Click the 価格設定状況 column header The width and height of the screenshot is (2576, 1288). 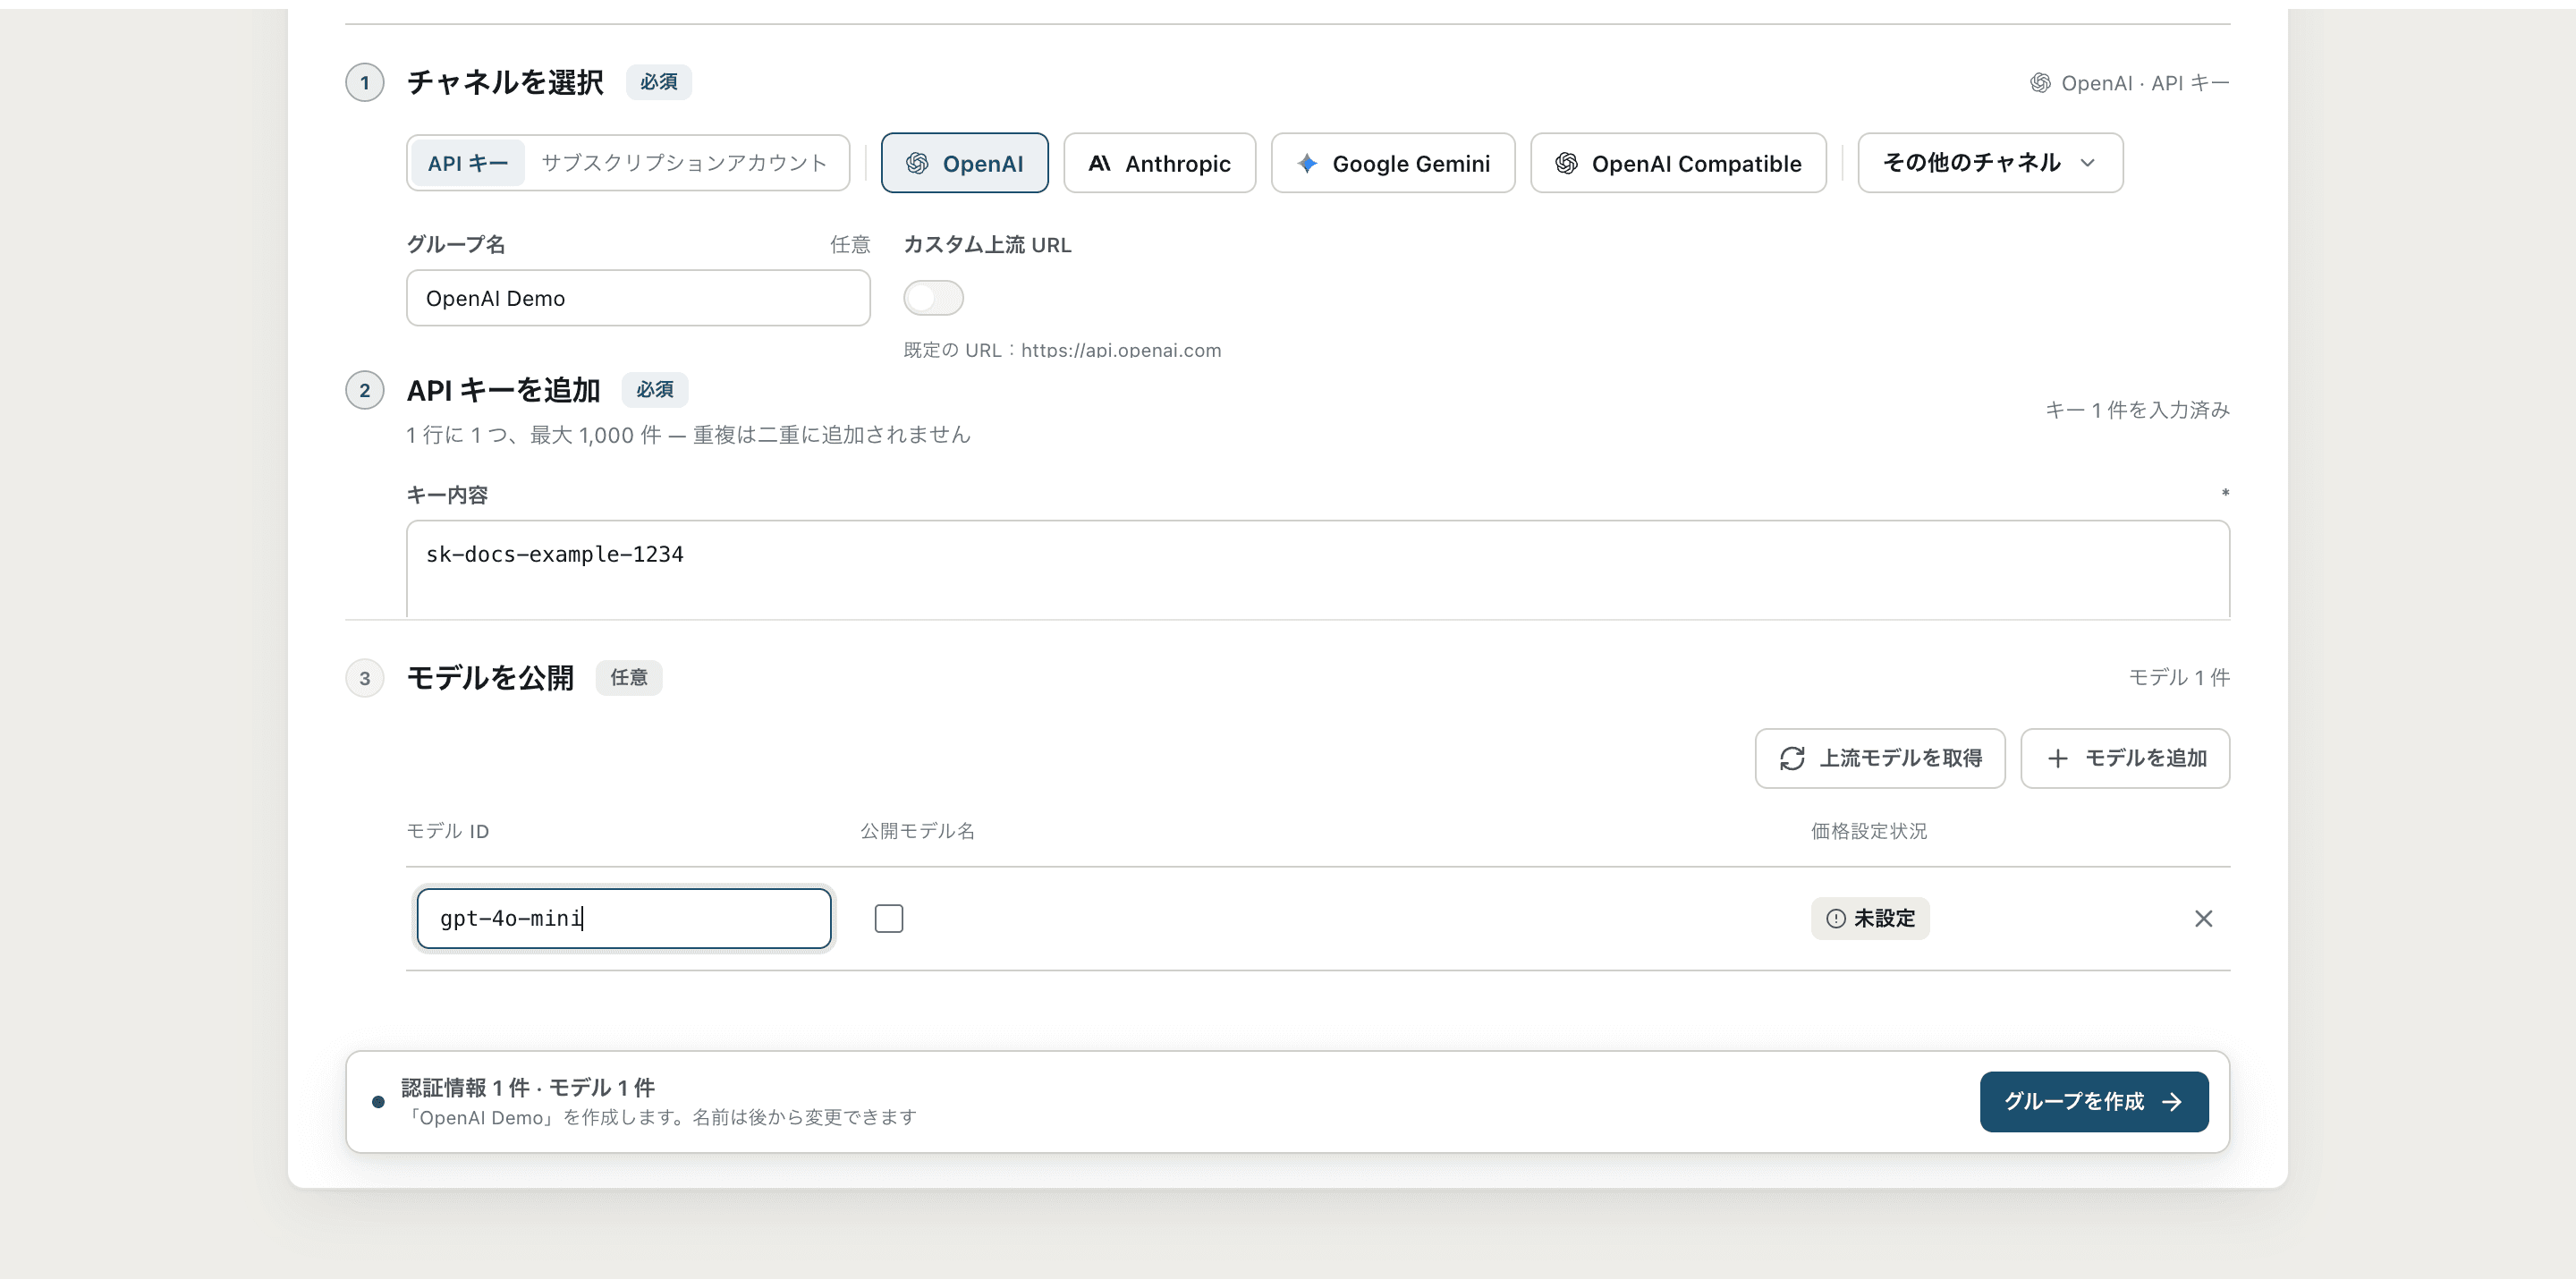pyautogui.click(x=1868, y=831)
